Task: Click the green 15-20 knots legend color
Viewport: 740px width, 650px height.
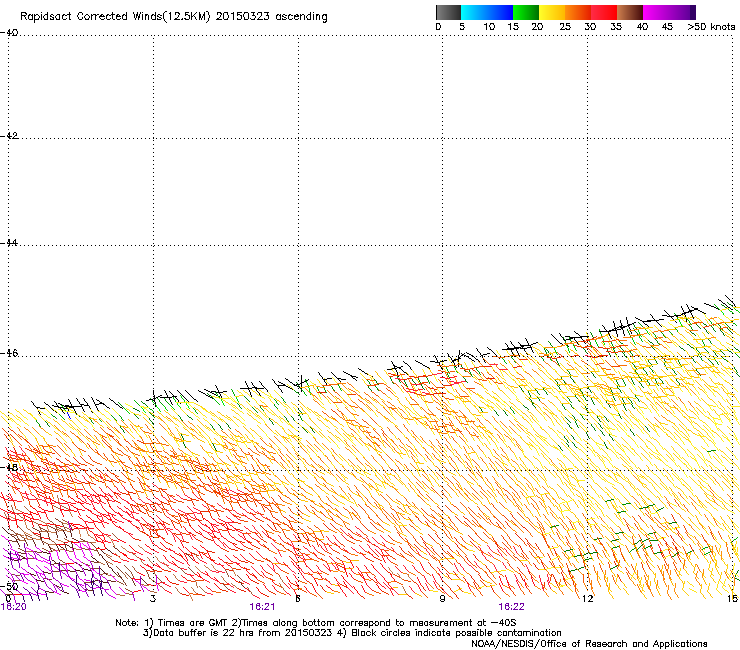Action: tap(526, 12)
